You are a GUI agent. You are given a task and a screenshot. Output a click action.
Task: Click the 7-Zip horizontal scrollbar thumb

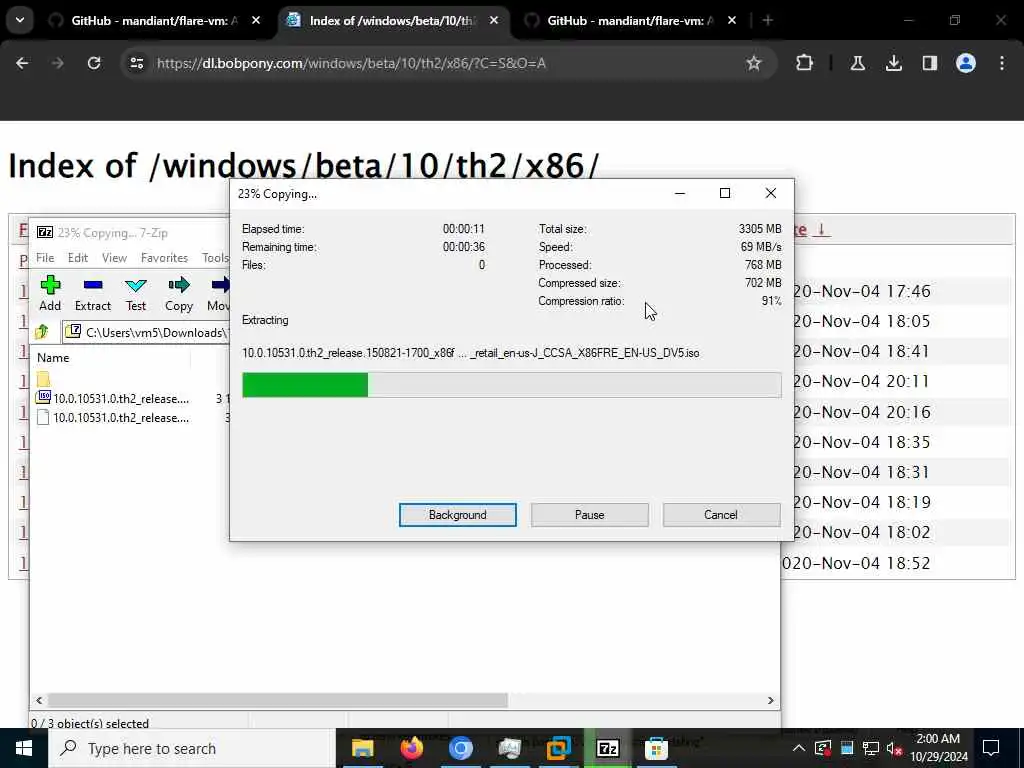(278, 700)
